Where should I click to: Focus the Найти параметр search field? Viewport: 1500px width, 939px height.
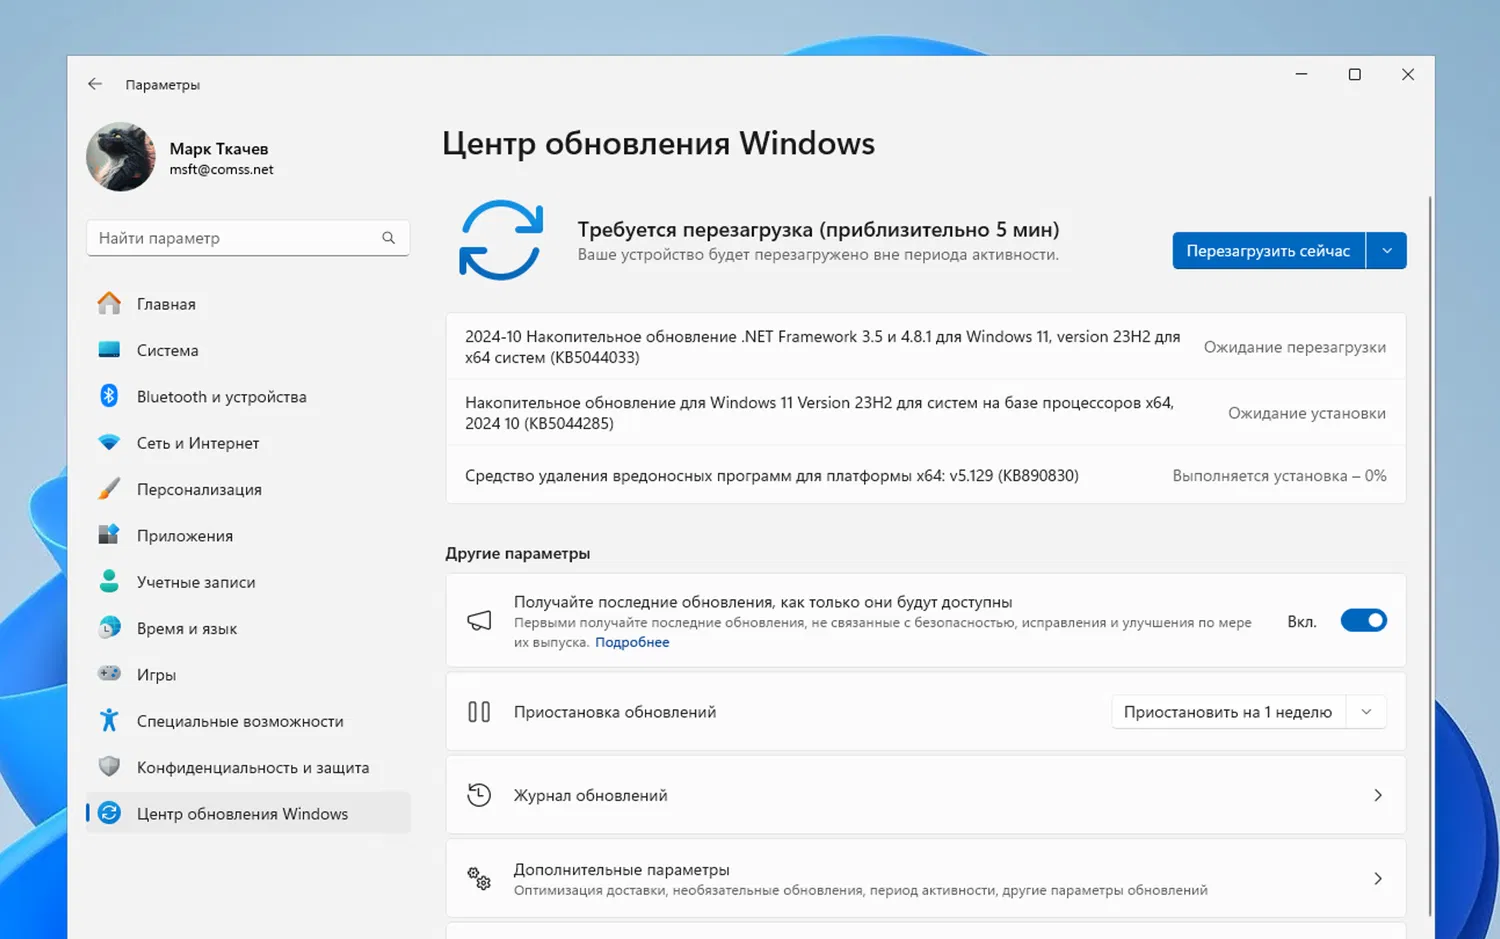(248, 238)
